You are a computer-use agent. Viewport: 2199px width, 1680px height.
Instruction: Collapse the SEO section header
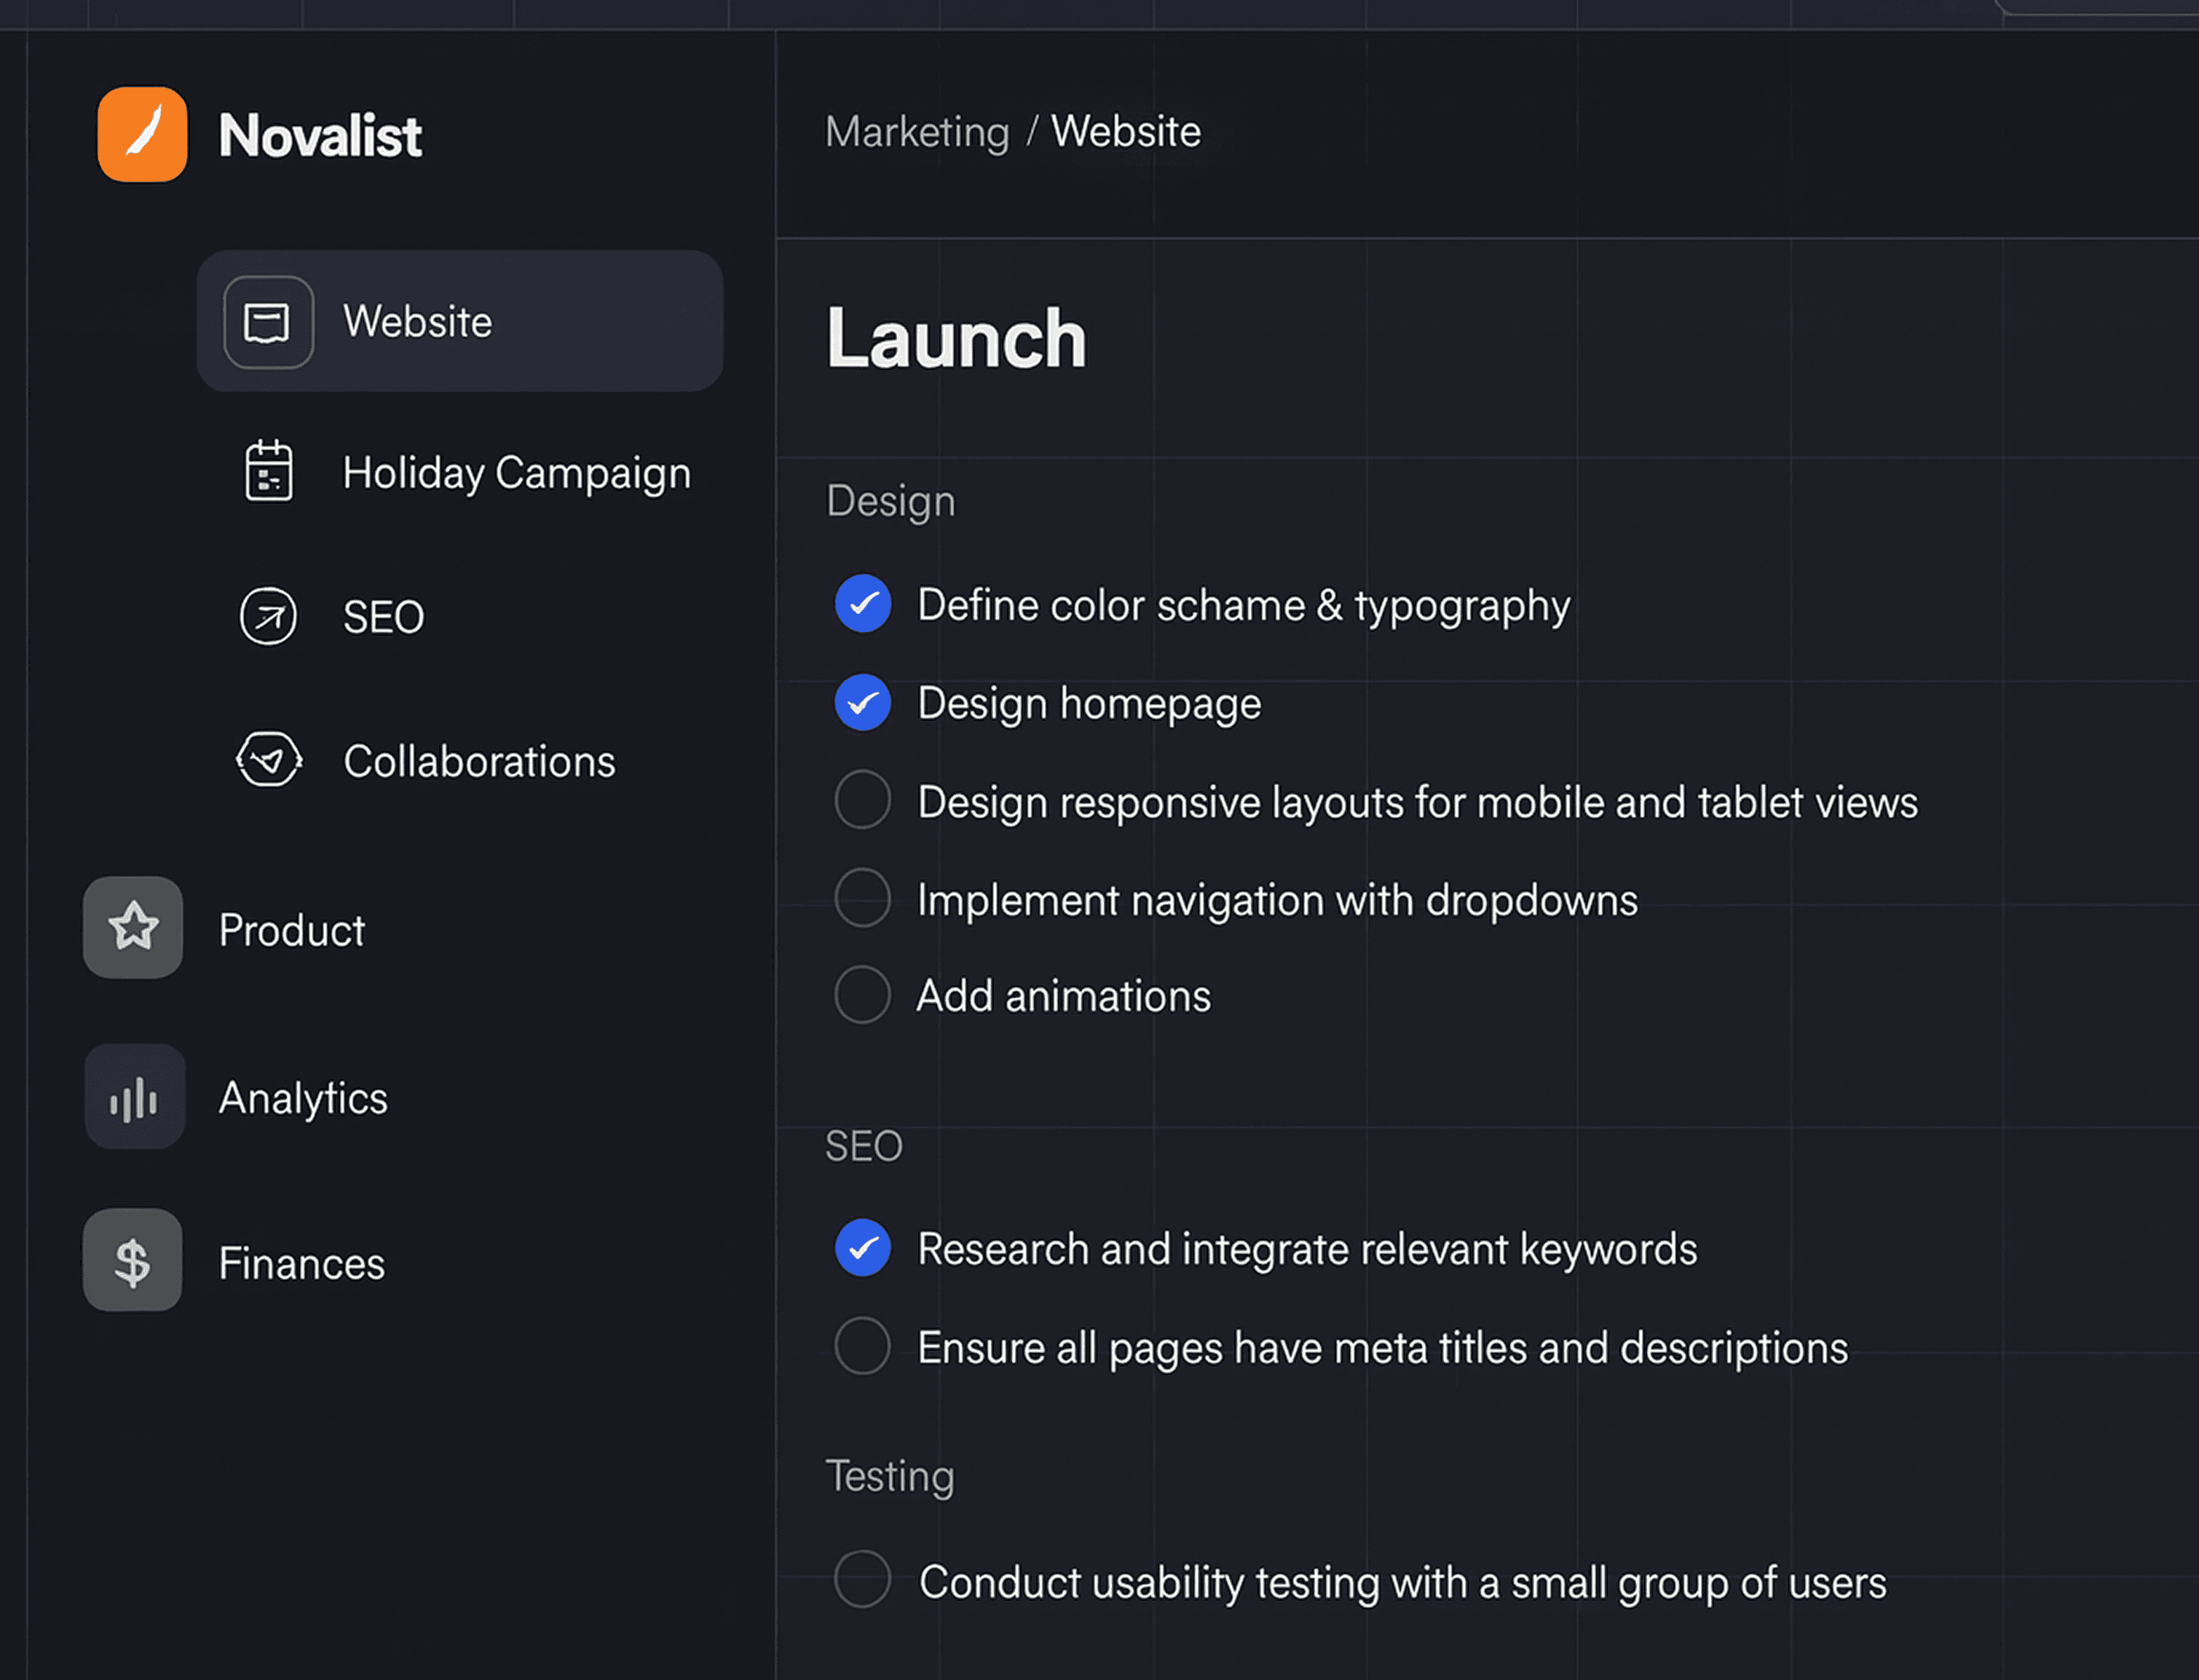863,1146
